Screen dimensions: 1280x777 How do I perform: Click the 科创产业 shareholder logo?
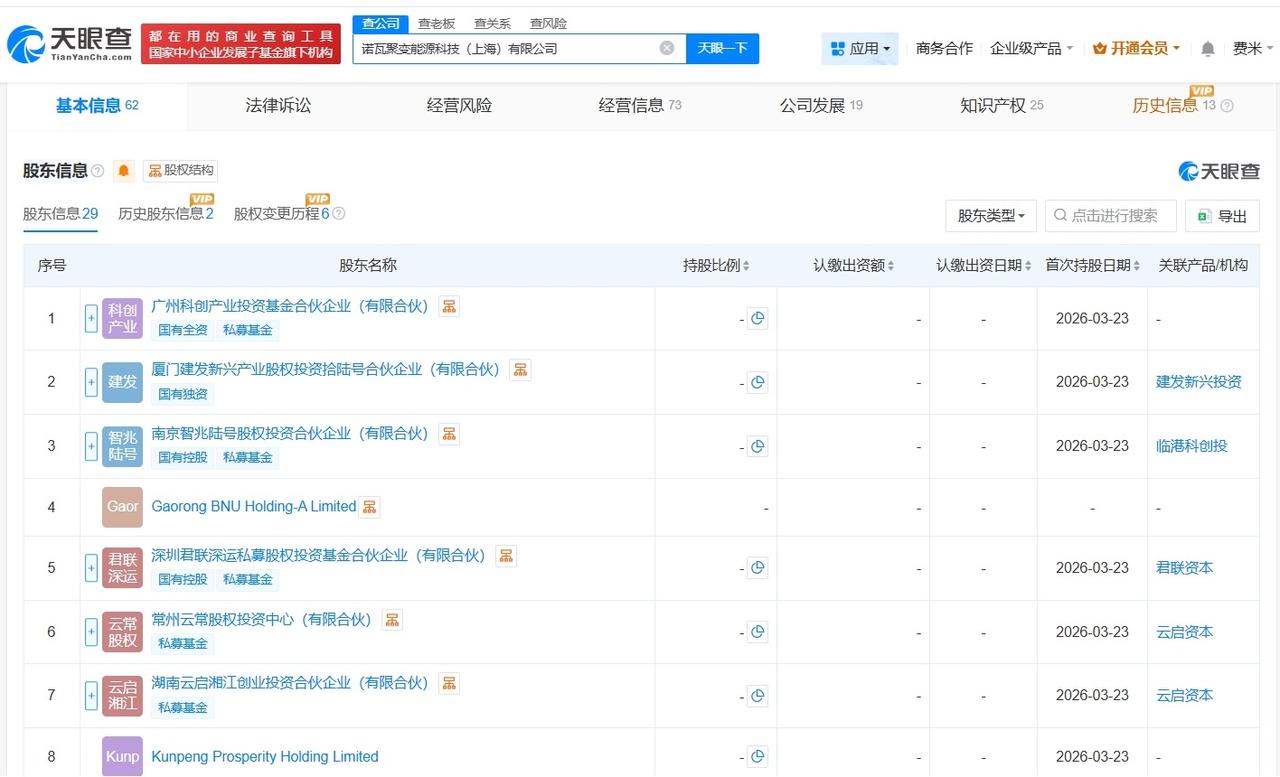point(122,319)
